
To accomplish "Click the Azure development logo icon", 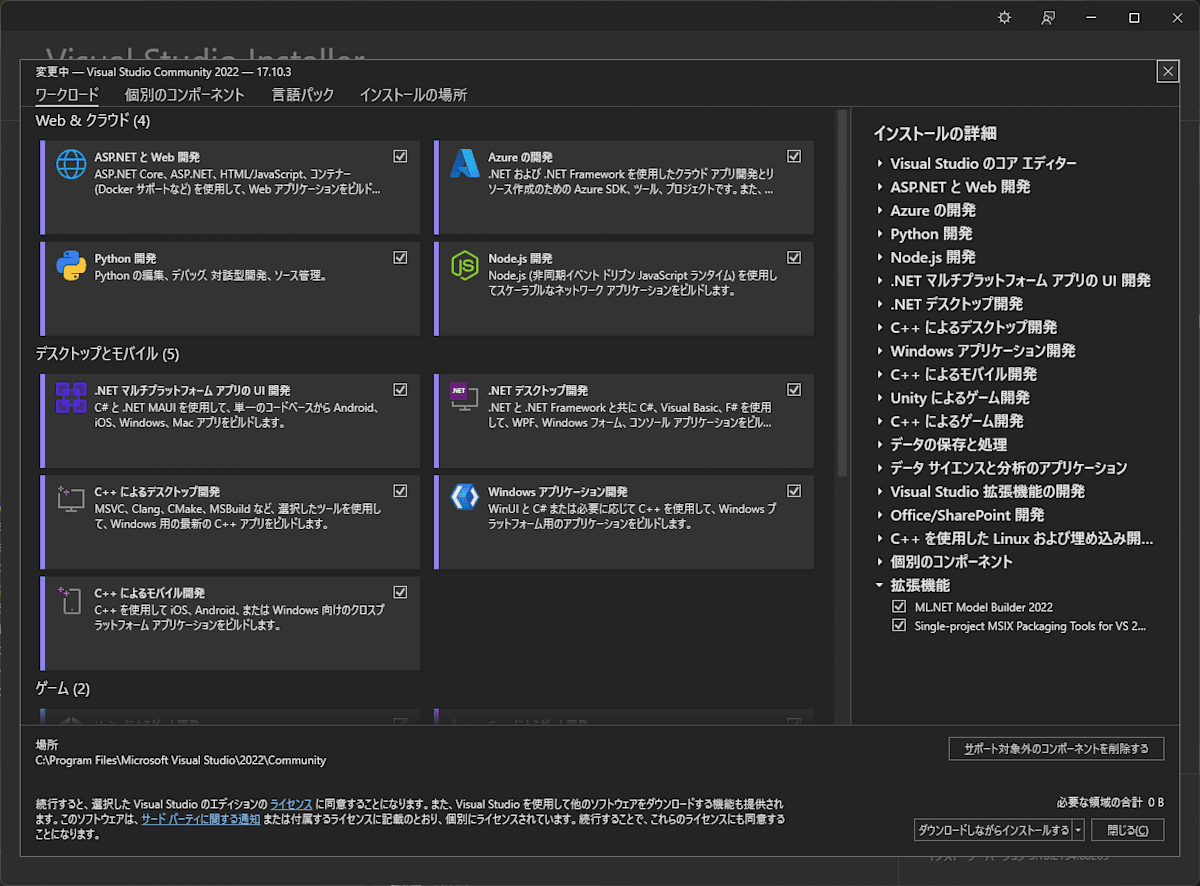I will tap(465, 164).
